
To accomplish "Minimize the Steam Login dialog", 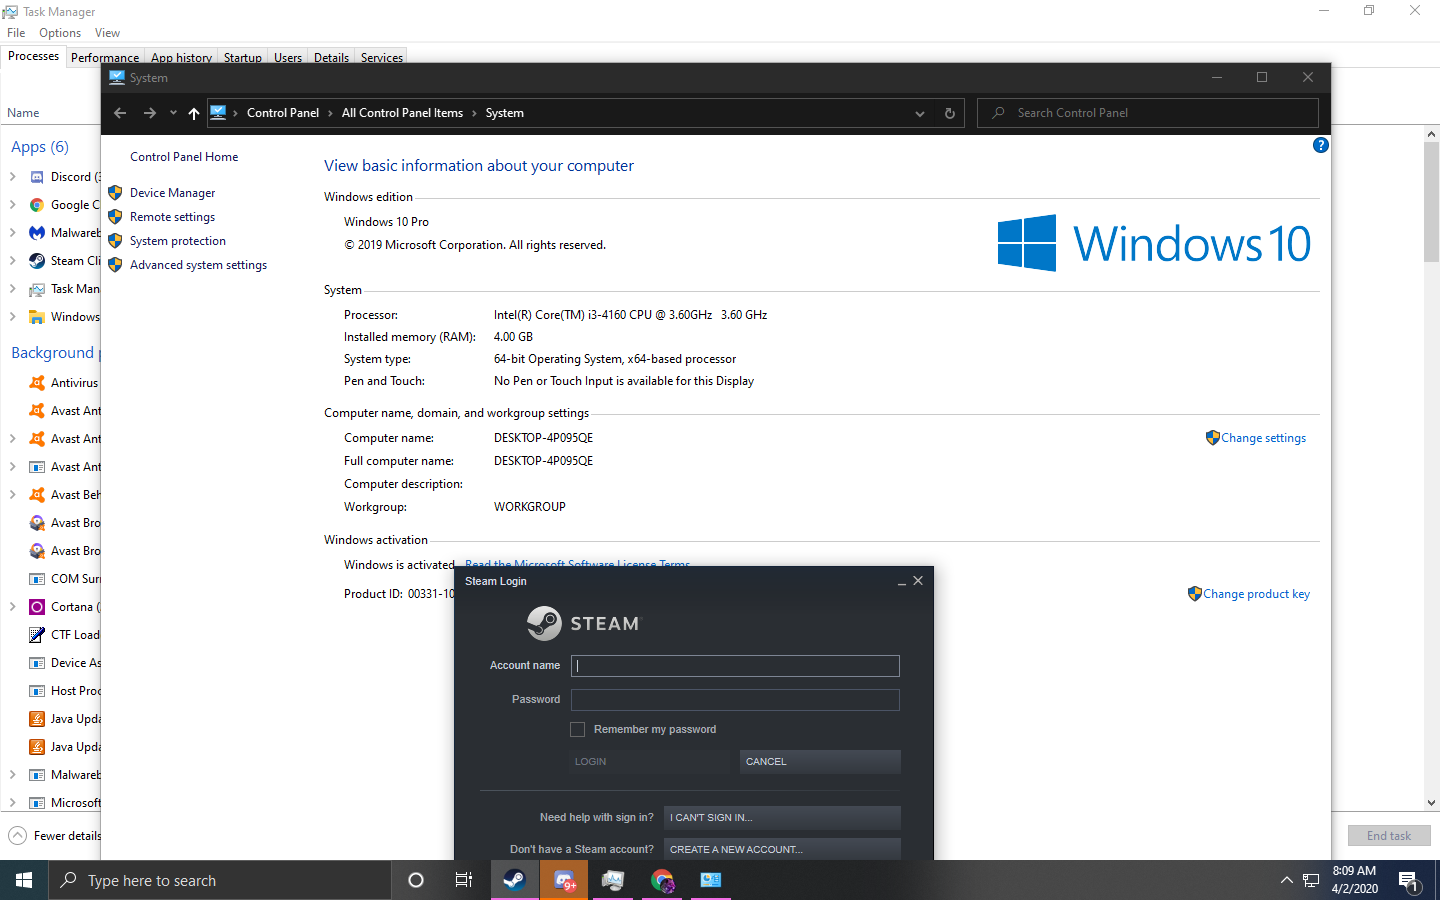I will coord(902,582).
